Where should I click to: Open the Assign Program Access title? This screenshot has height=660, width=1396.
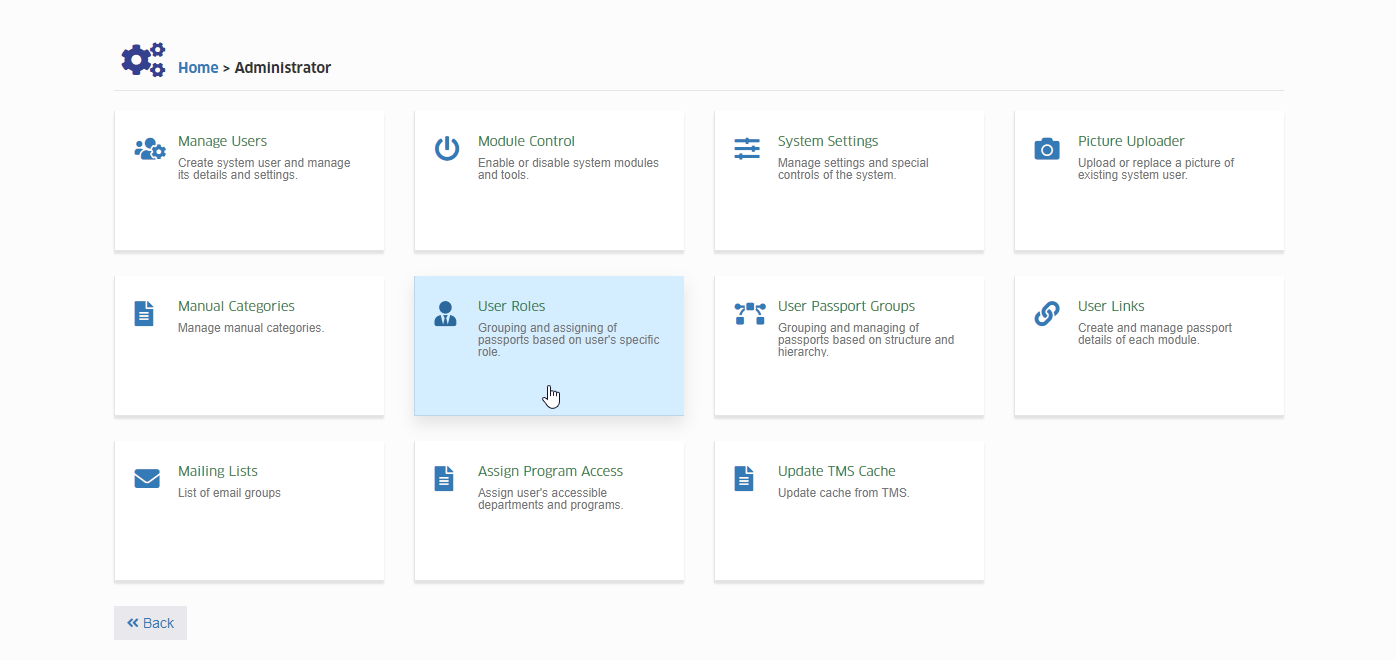[x=550, y=471]
